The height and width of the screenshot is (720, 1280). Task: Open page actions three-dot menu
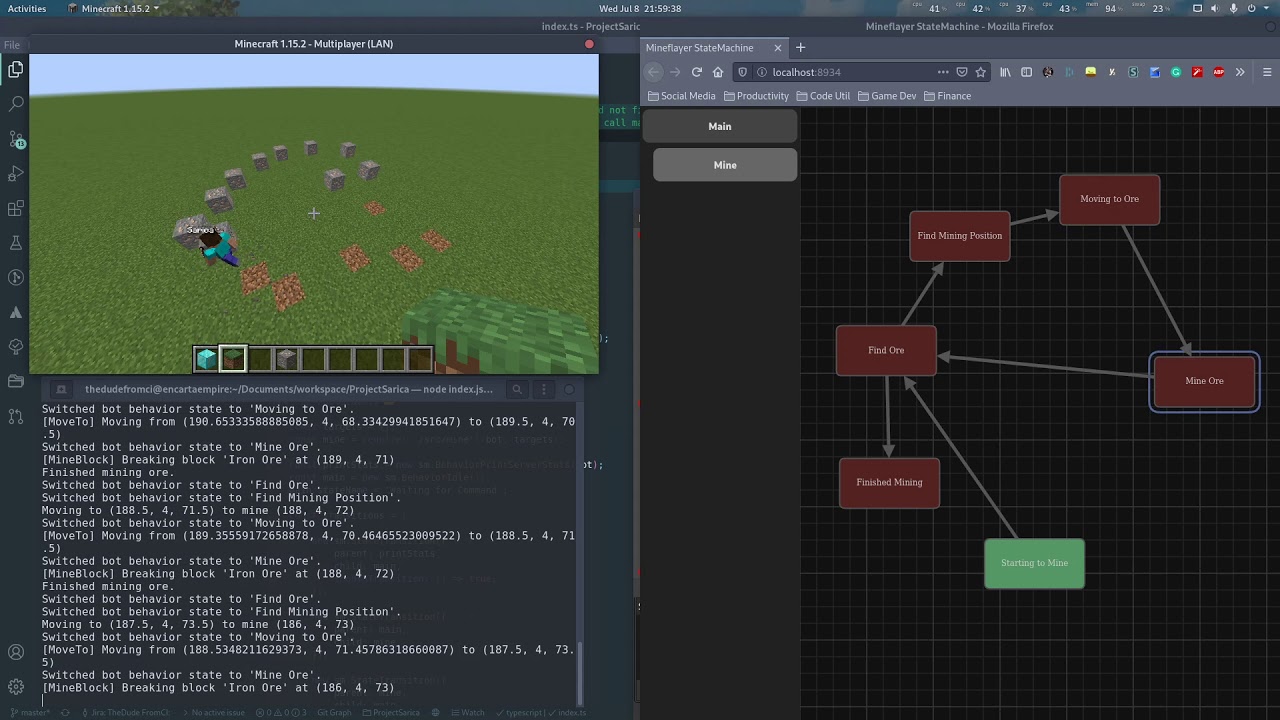(943, 72)
